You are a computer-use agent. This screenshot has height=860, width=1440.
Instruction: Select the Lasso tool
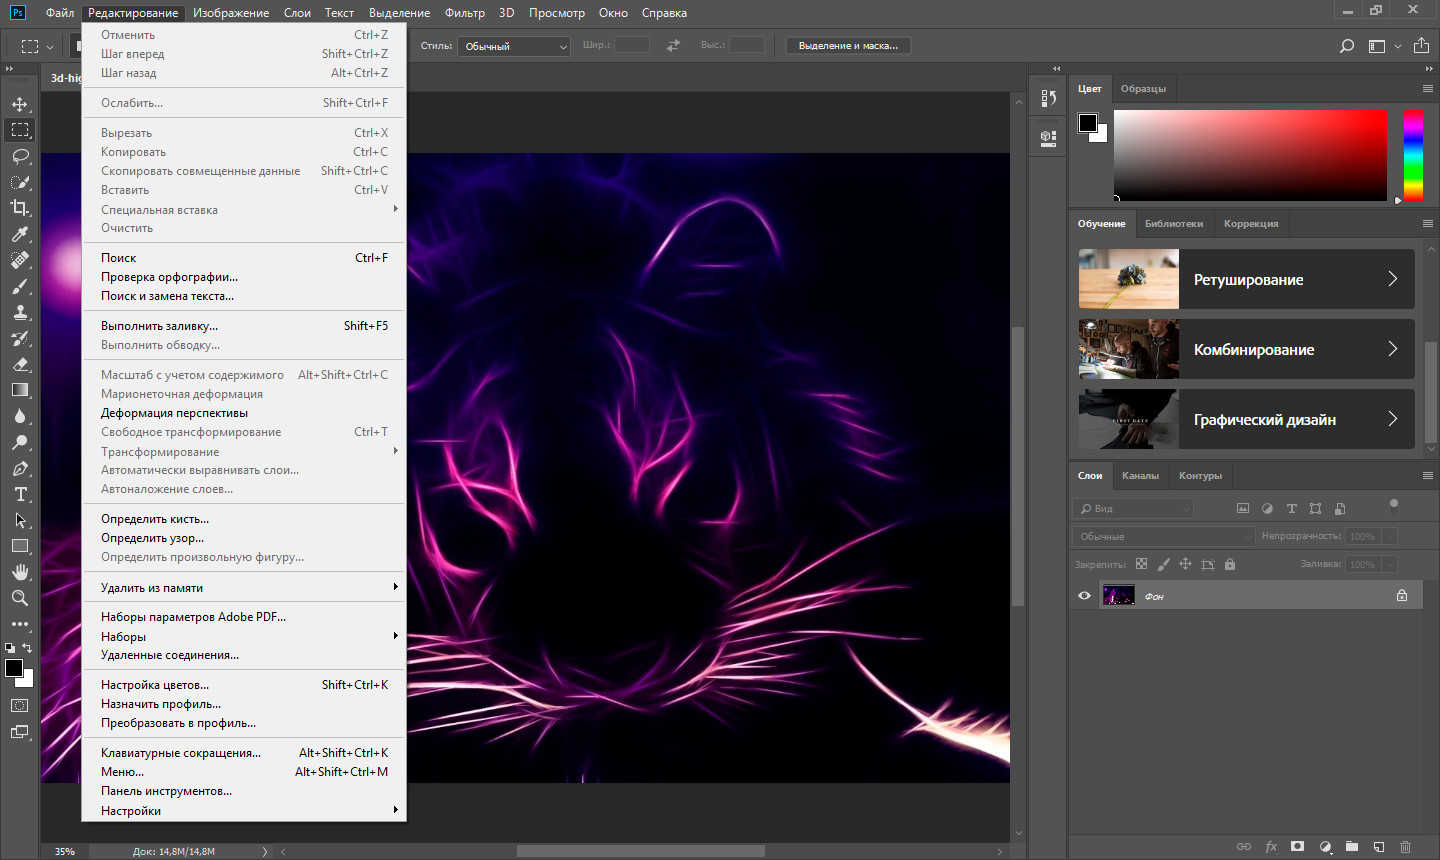pyautogui.click(x=20, y=156)
